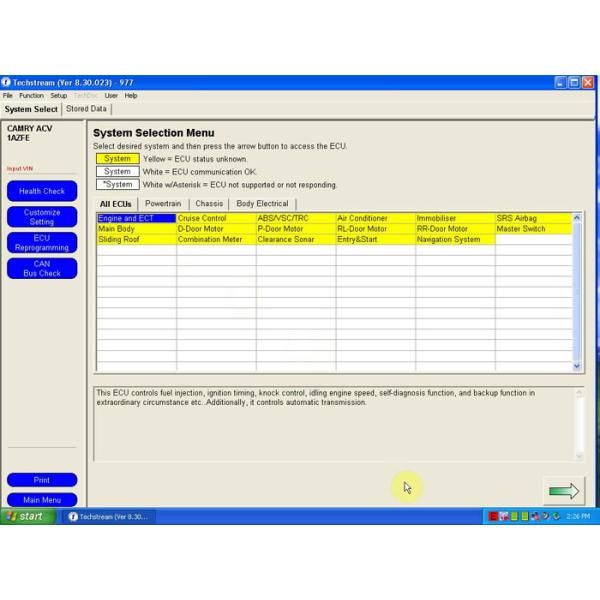
Task: Open the Windows Start menu
Action: 24,516
